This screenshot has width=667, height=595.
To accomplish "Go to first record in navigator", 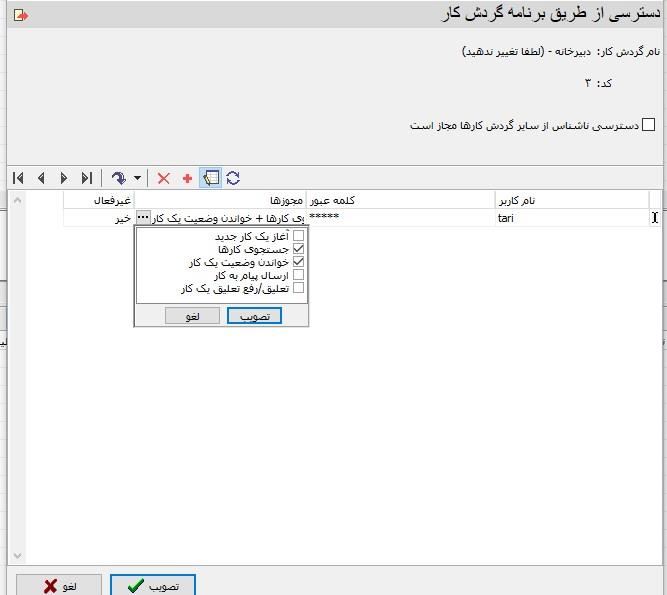I will pos(18,178).
